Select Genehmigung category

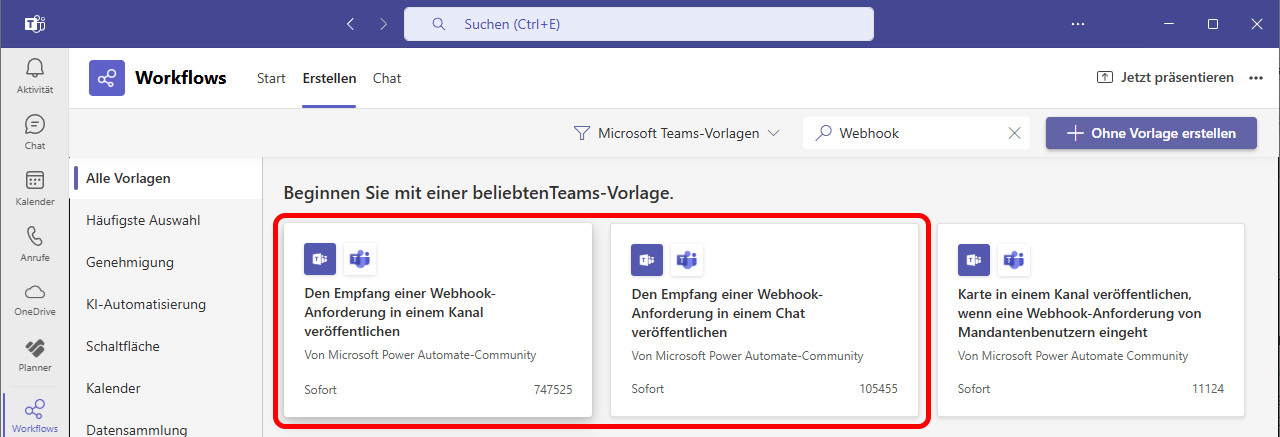(130, 262)
